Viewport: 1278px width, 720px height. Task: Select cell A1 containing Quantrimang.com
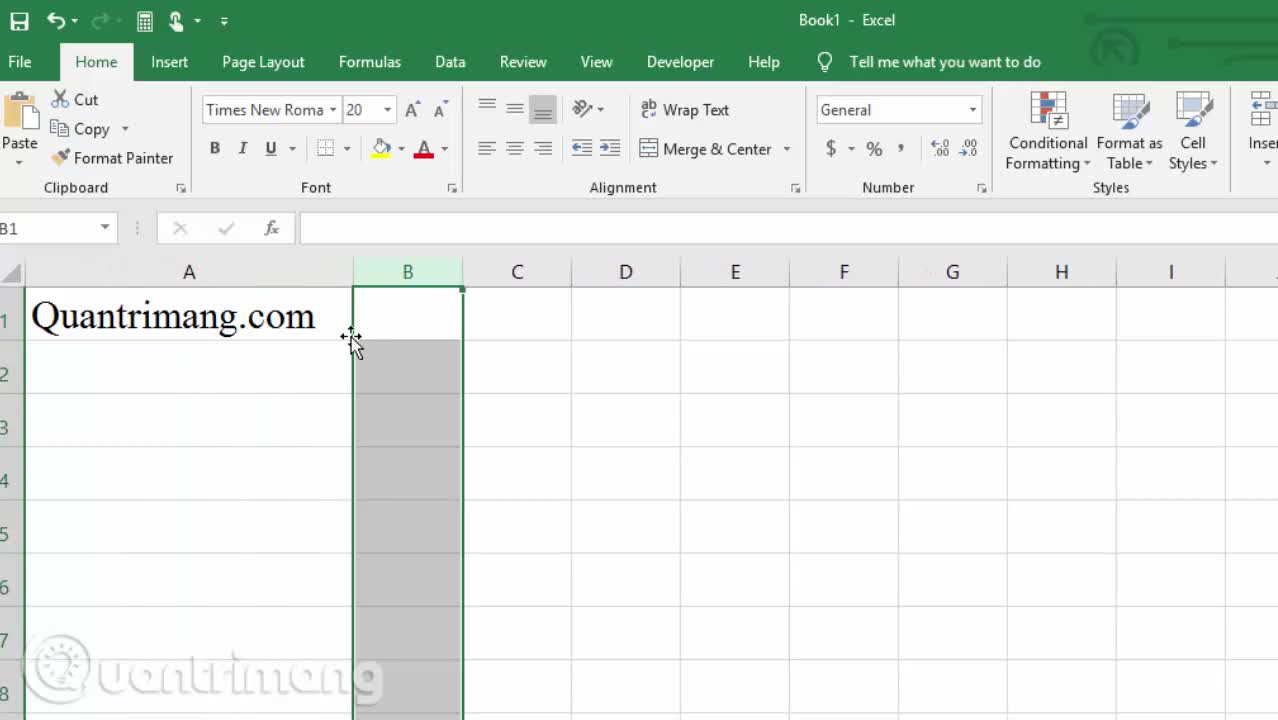pyautogui.click(x=188, y=314)
